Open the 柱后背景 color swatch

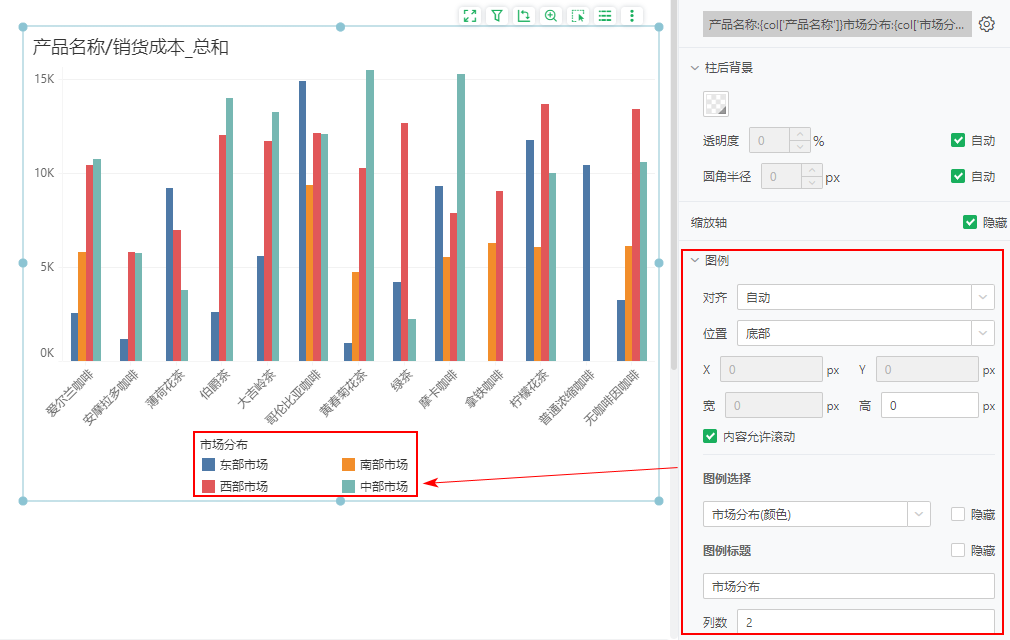[x=716, y=104]
